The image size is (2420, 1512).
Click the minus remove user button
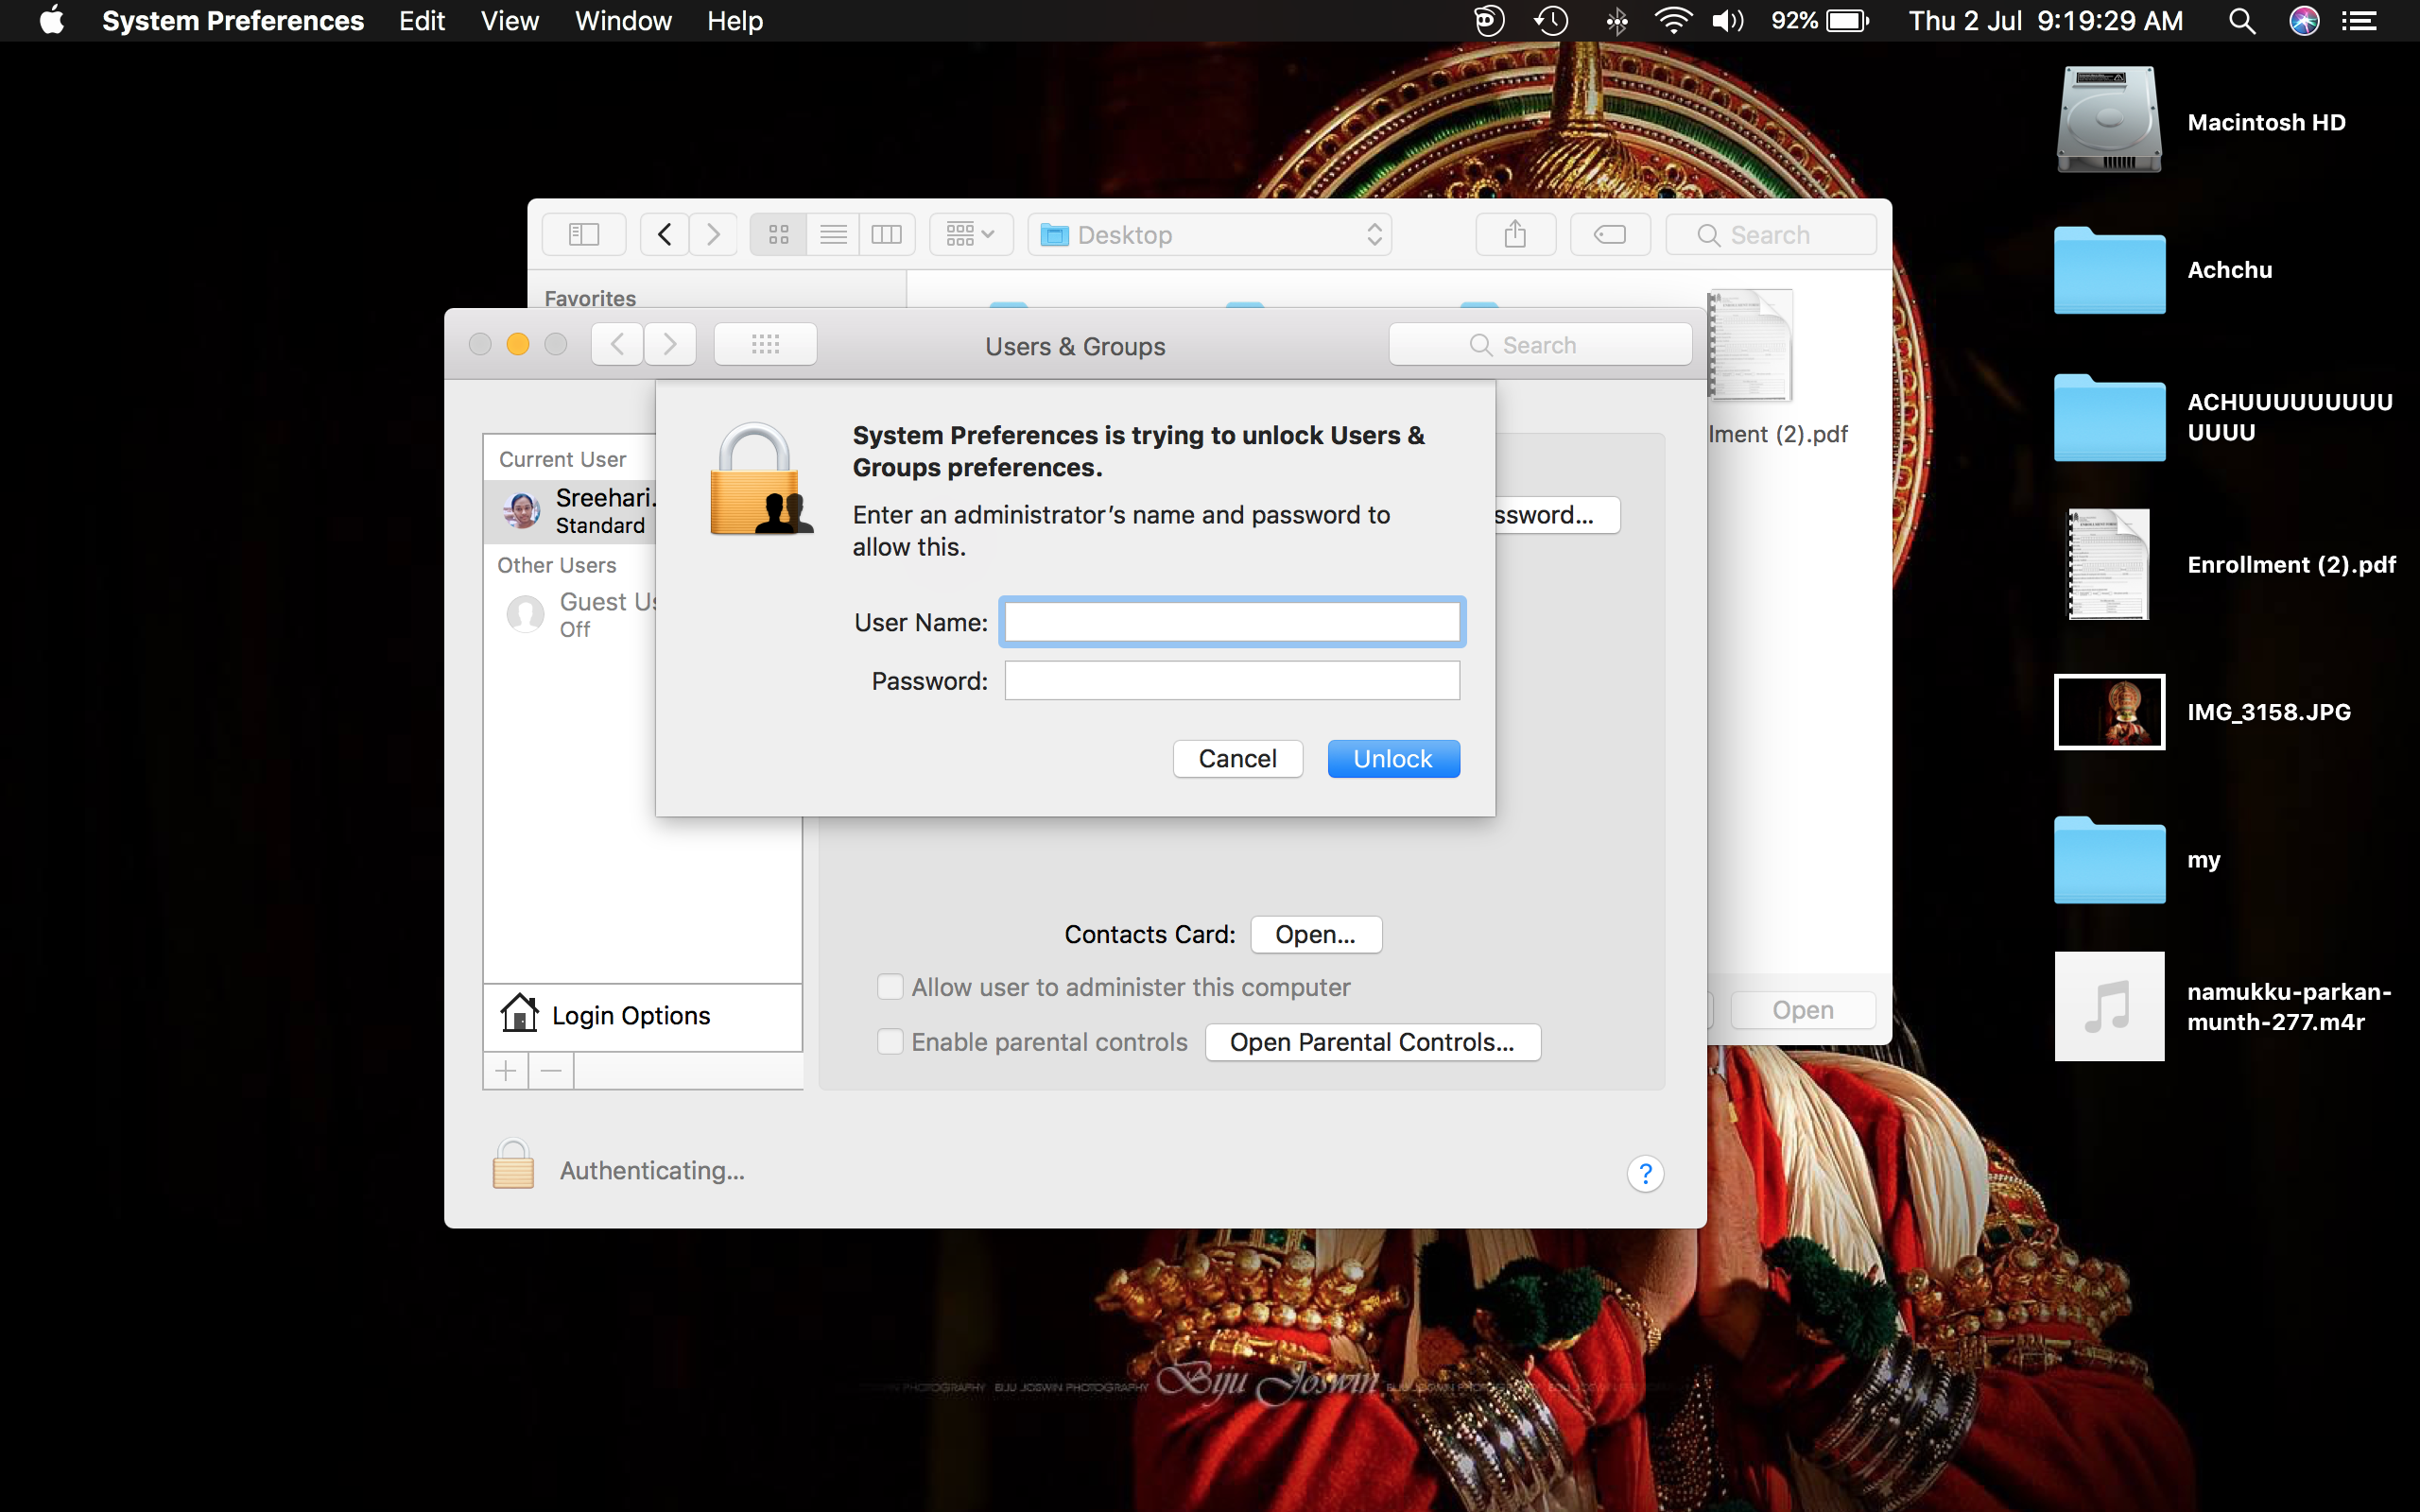[x=551, y=1071]
